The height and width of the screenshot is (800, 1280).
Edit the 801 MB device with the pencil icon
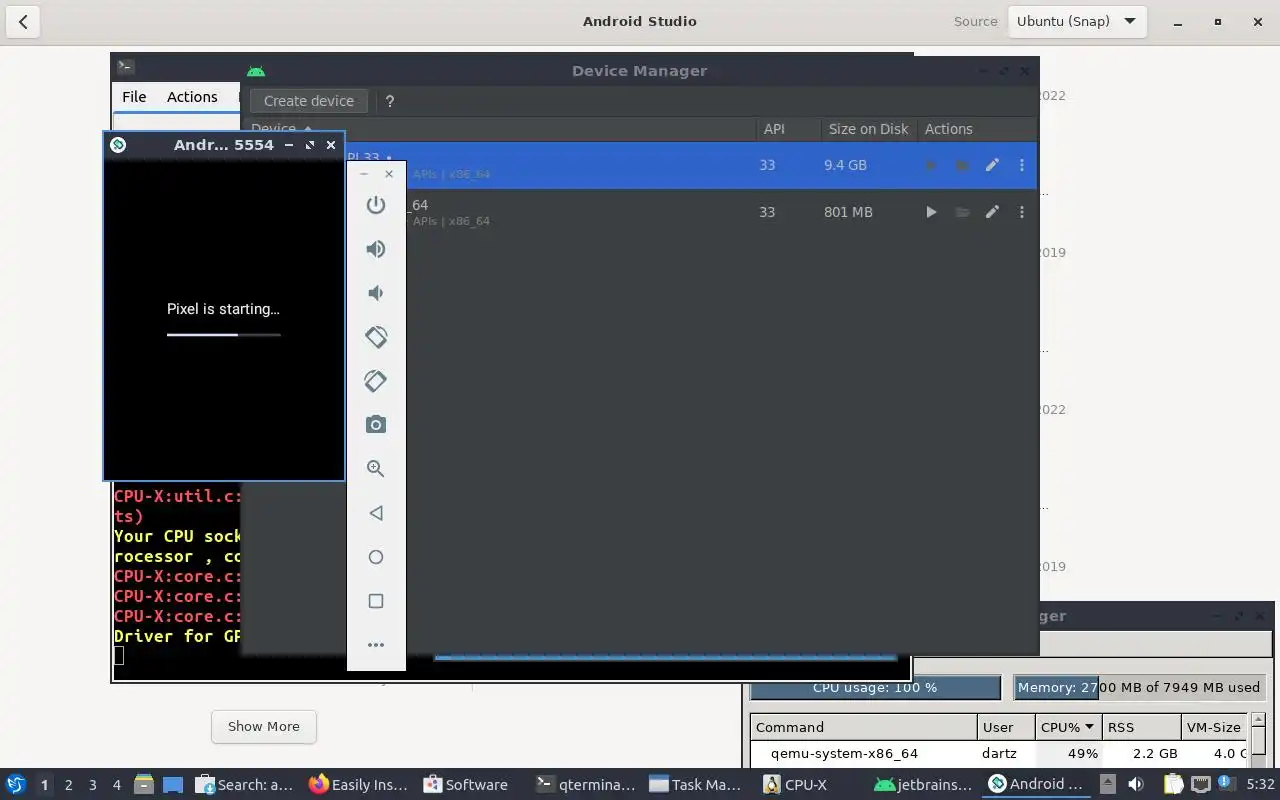(992, 212)
